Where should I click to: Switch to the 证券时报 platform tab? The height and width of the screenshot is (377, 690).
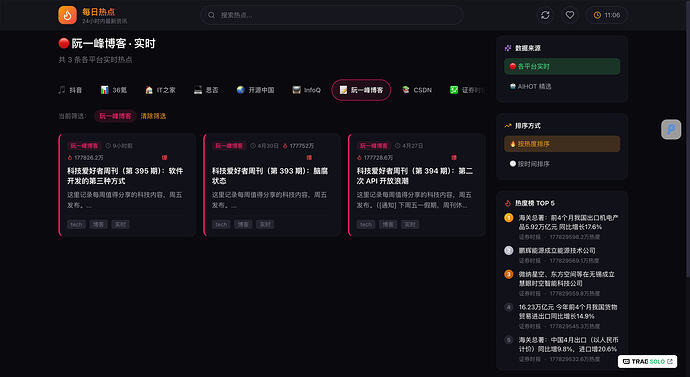(467, 90)
